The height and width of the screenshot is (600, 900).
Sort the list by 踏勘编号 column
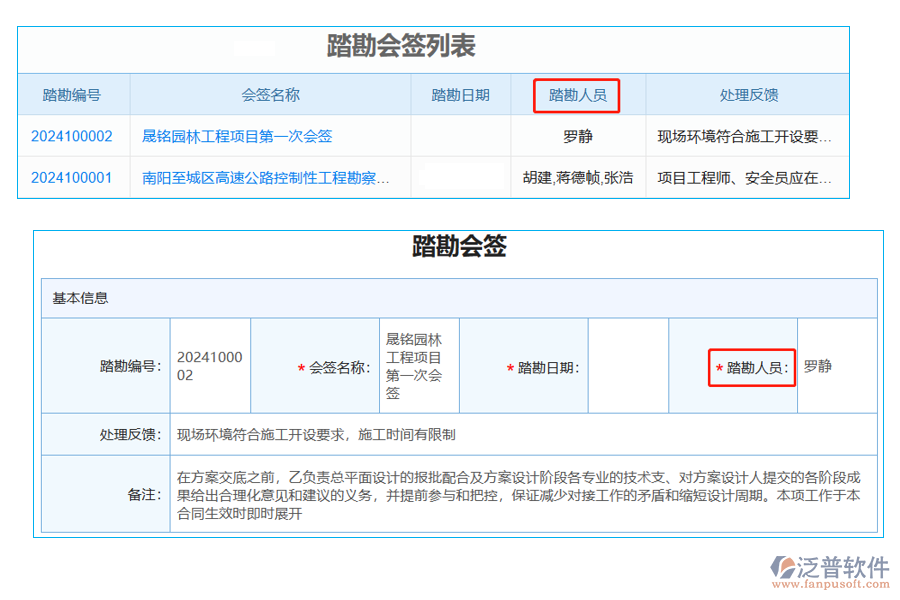[74, 94]
